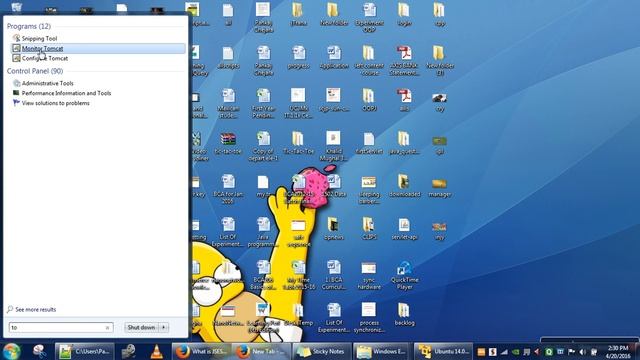Open the 1.BCA Curricul... Word document

(333, 275)
